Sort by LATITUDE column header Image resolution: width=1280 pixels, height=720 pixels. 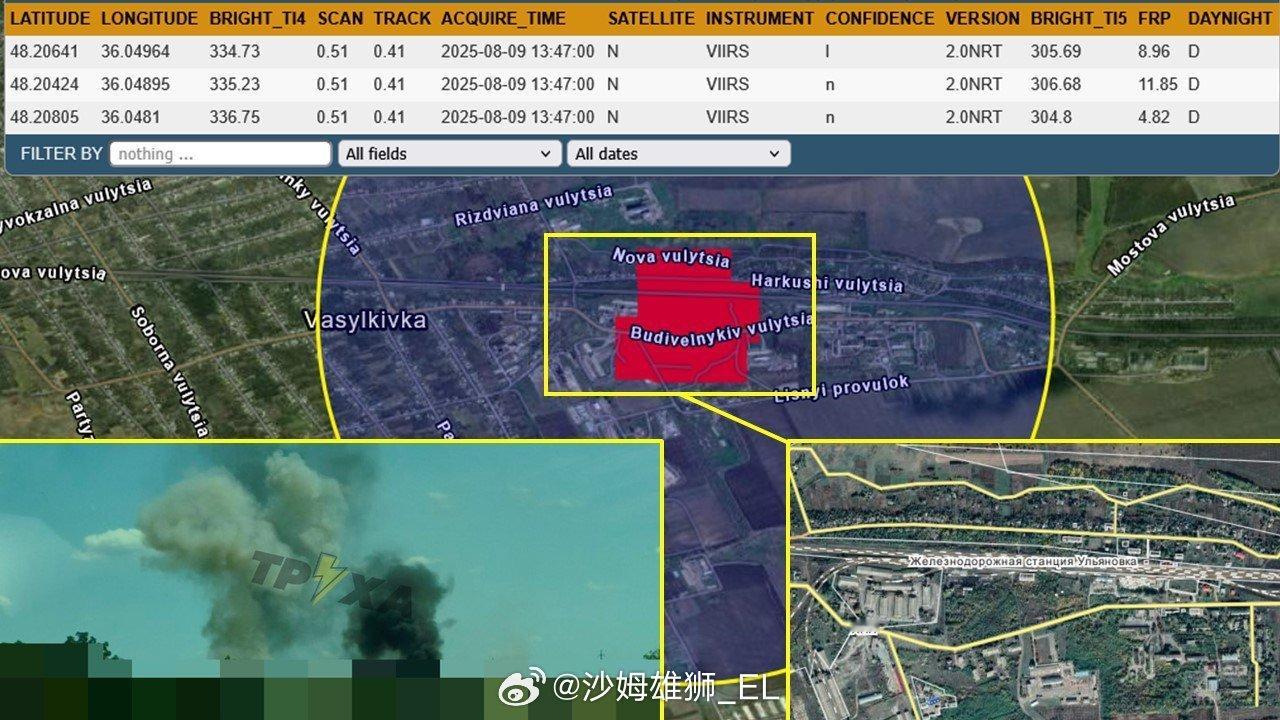coord(50,18)
